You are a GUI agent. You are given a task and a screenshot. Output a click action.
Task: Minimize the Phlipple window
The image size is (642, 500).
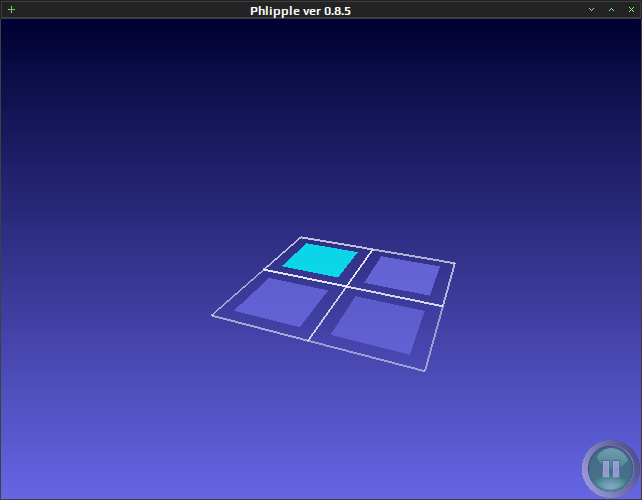click(591, 9)
